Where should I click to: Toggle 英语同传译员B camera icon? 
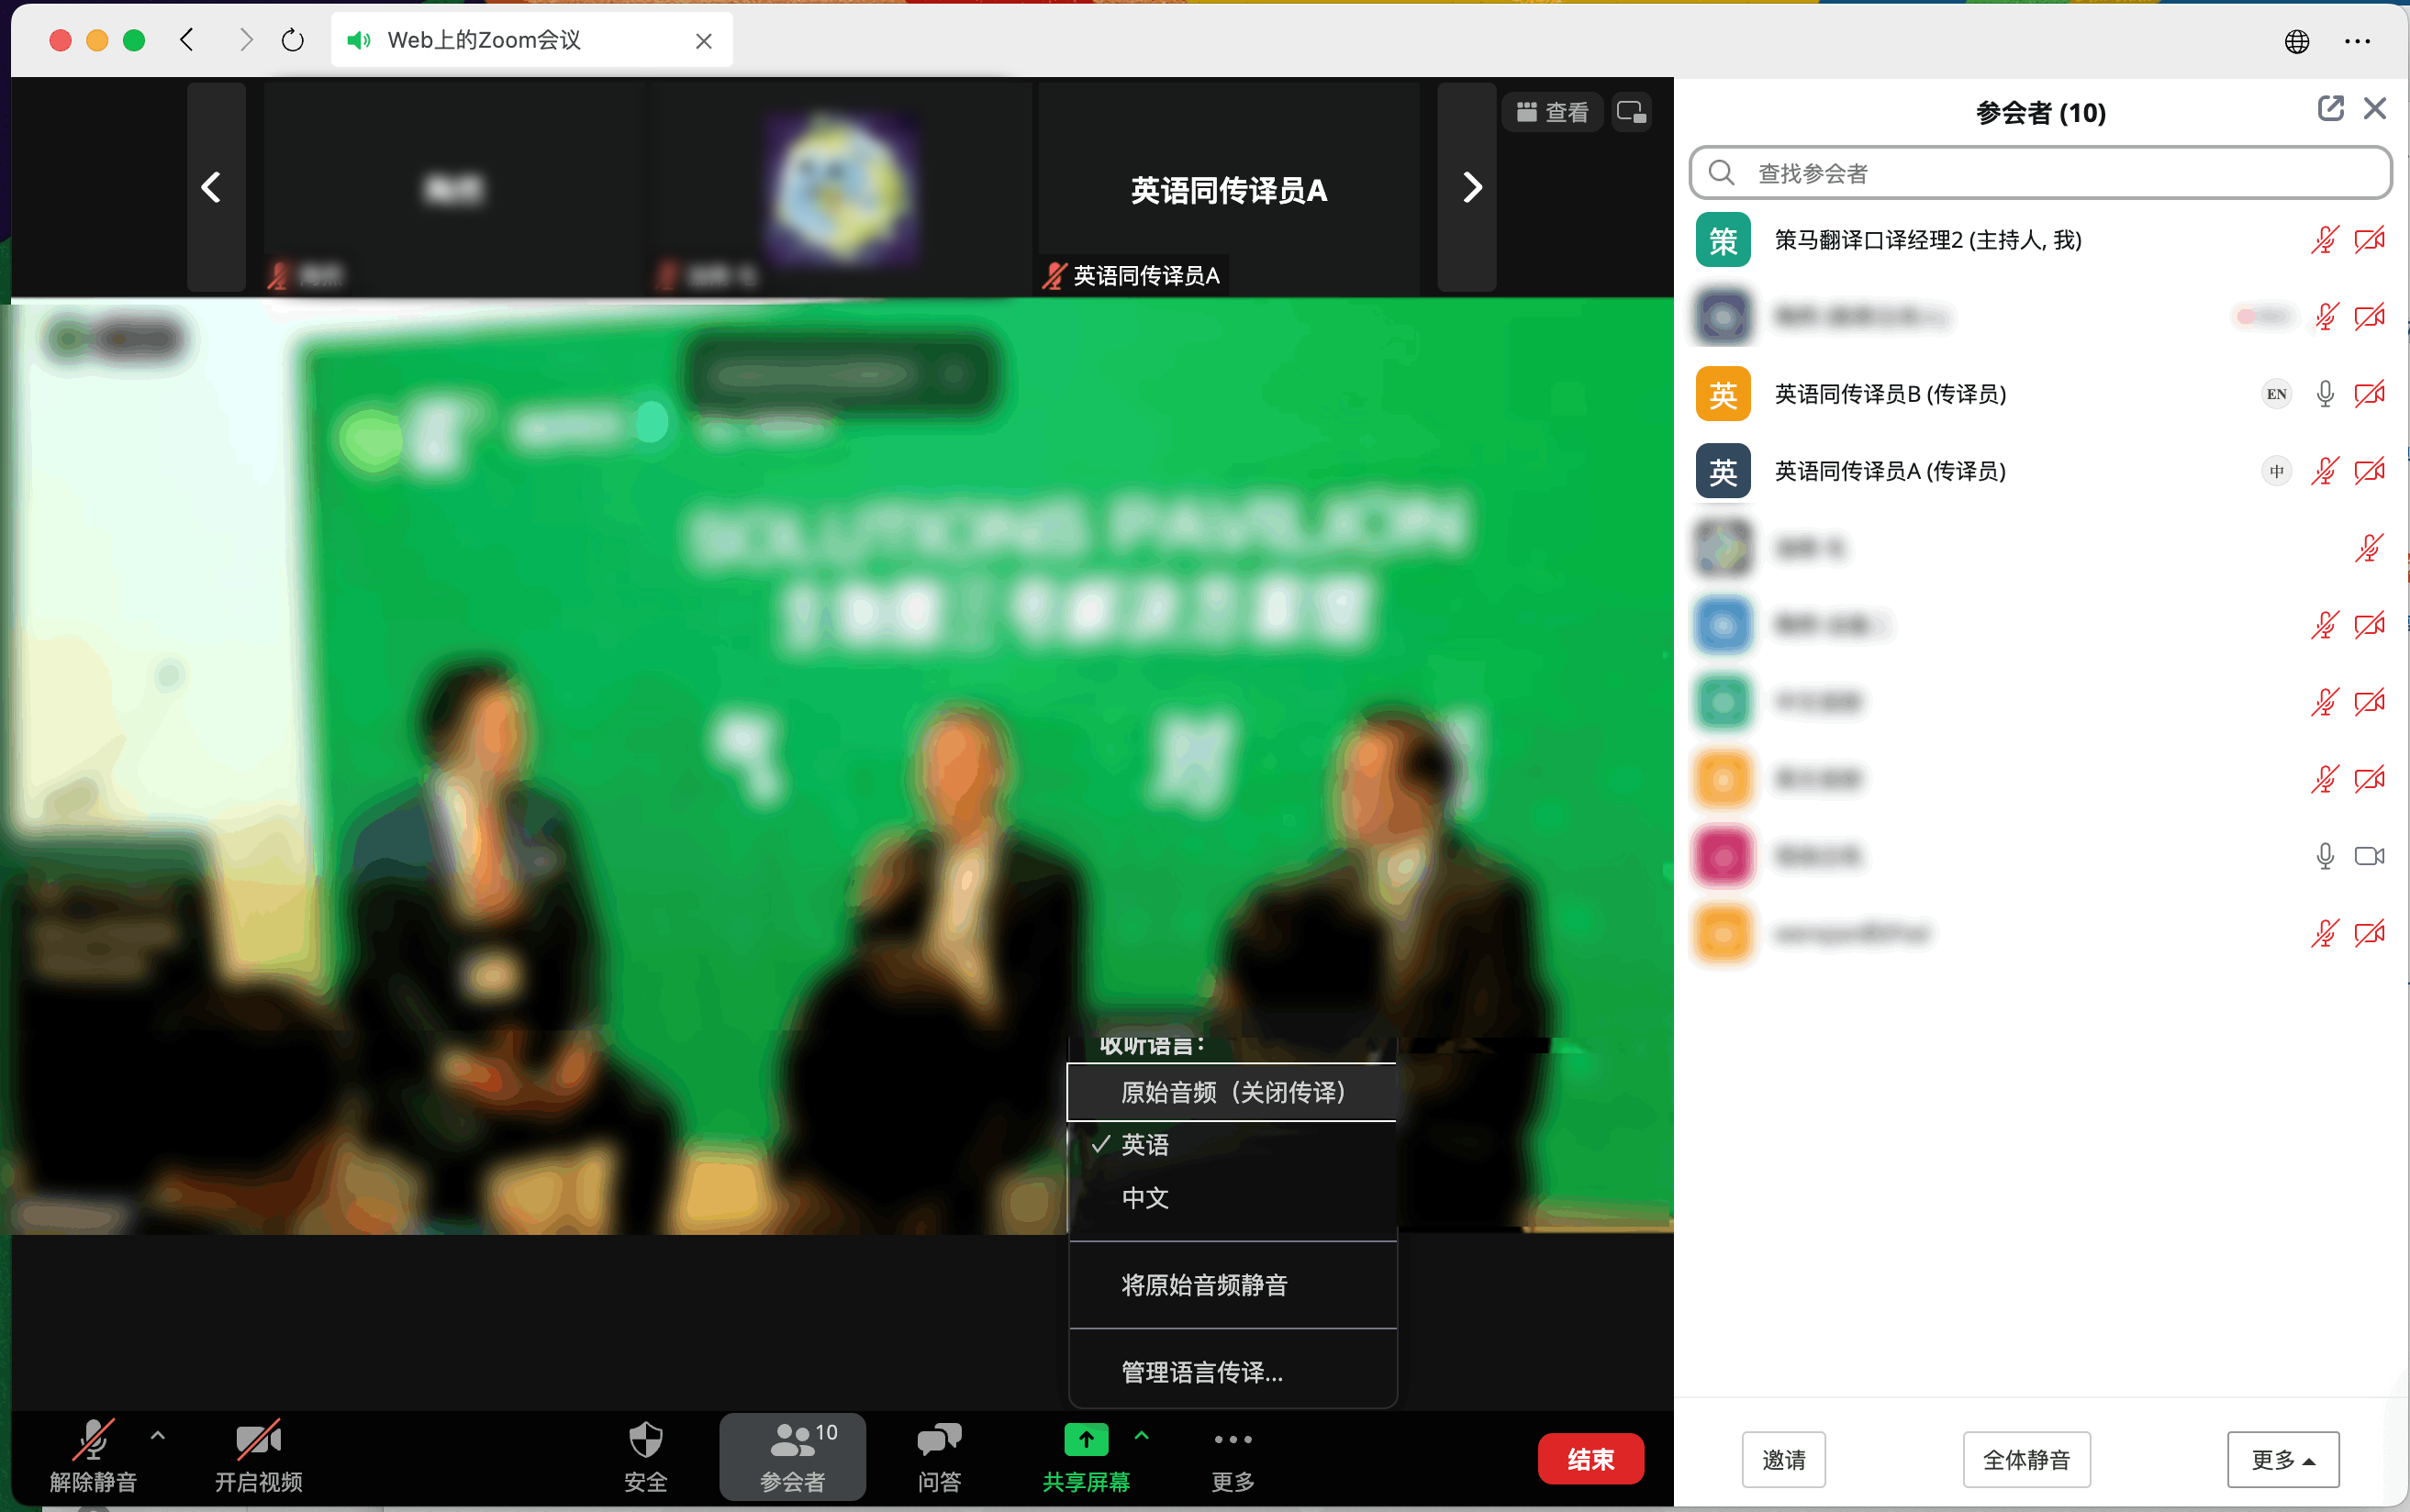2370,394
